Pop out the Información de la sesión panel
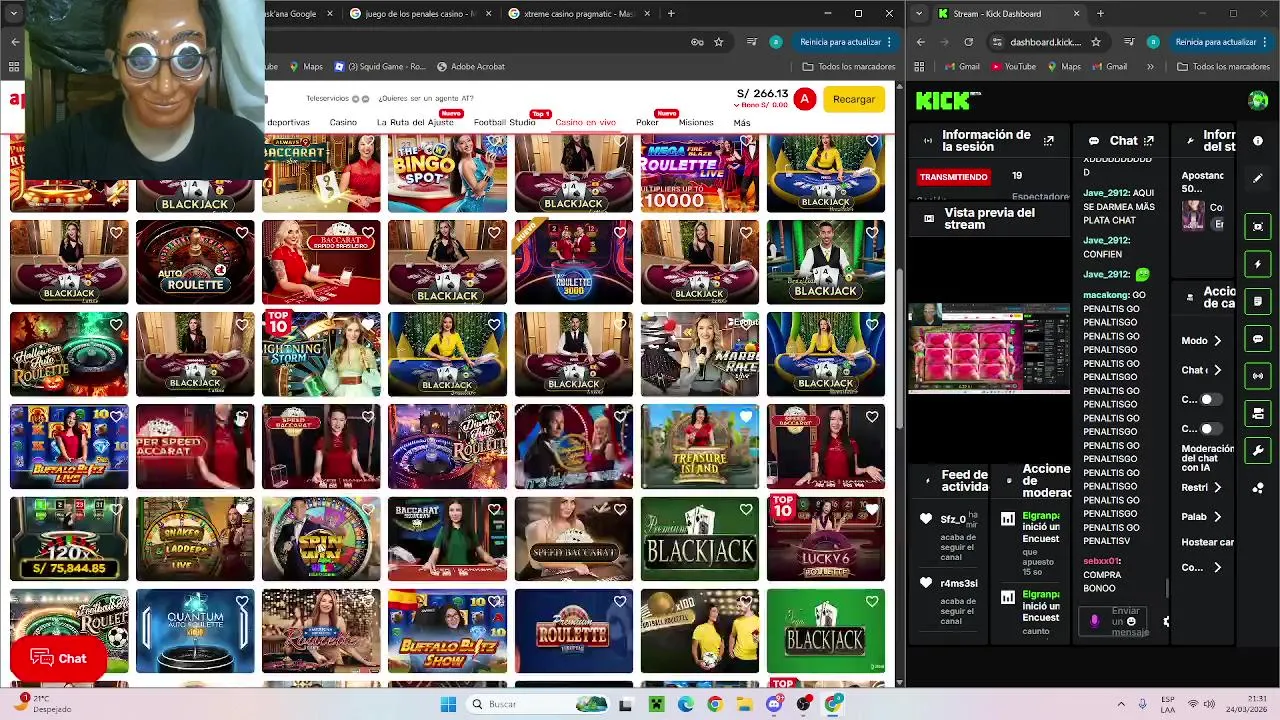Image resolution: width=1280 pixels, height=720 pixels. (1048, 141)
